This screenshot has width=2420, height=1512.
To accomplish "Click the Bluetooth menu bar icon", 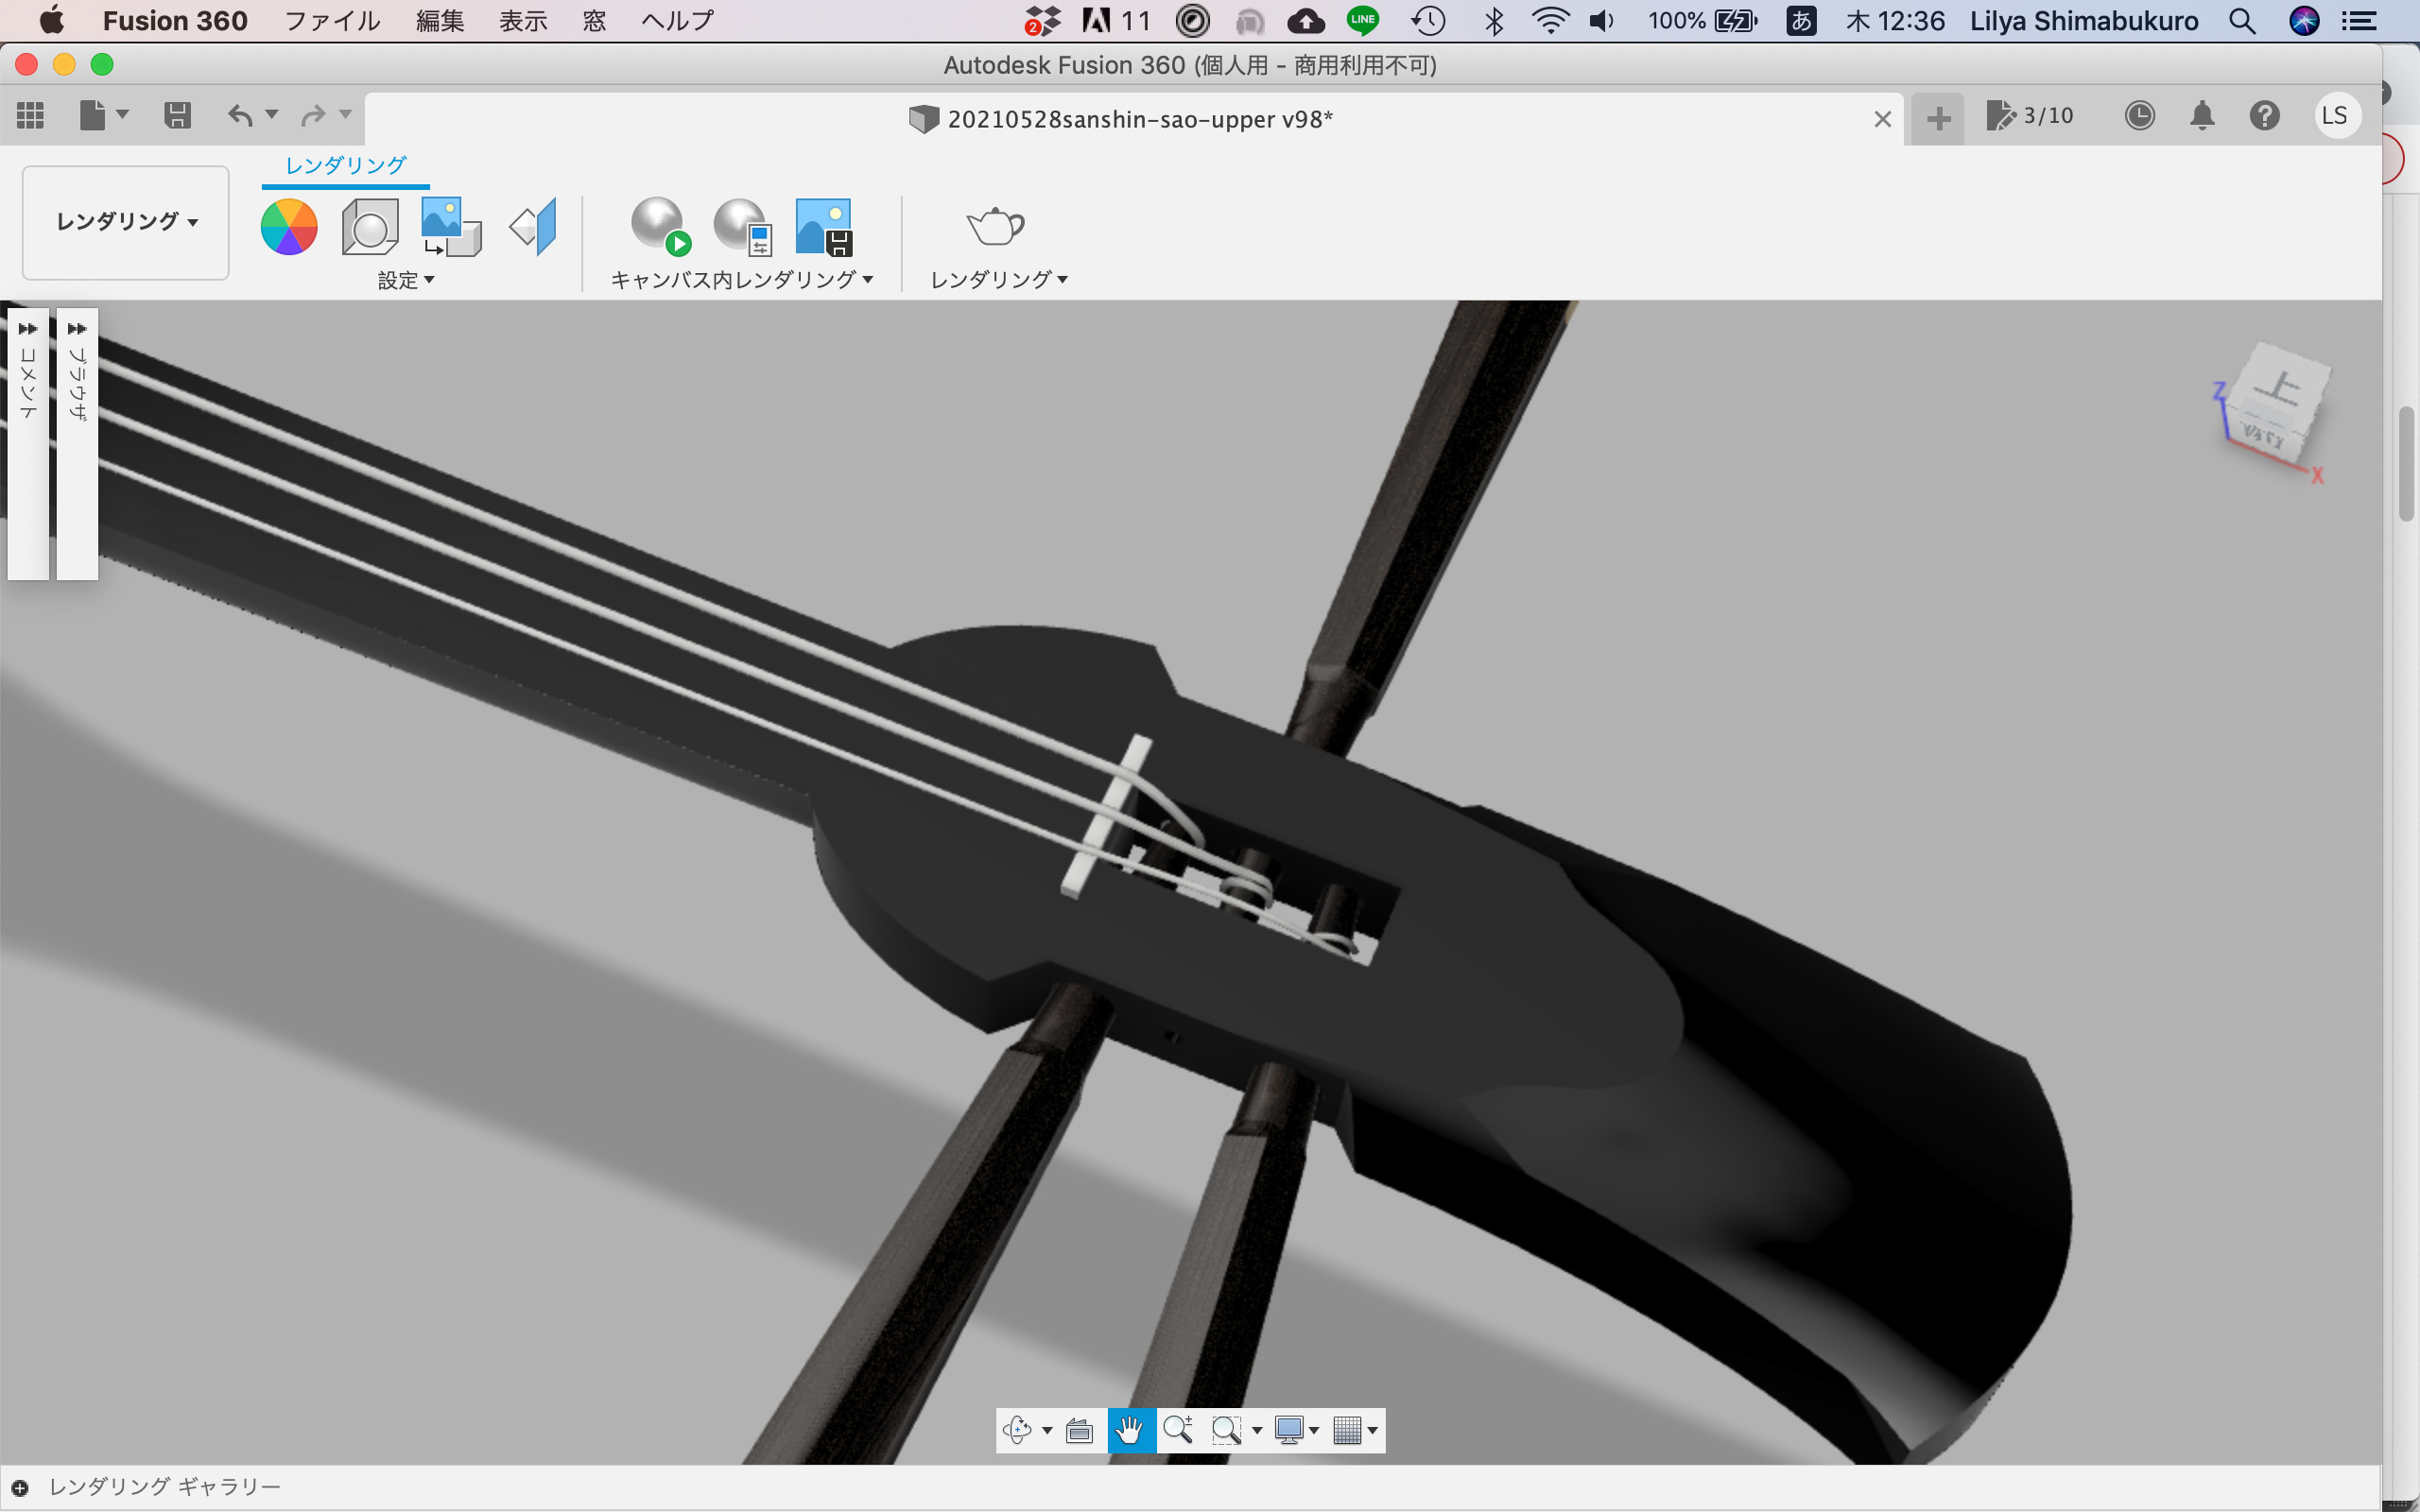I will click(x=1494, y=21).
